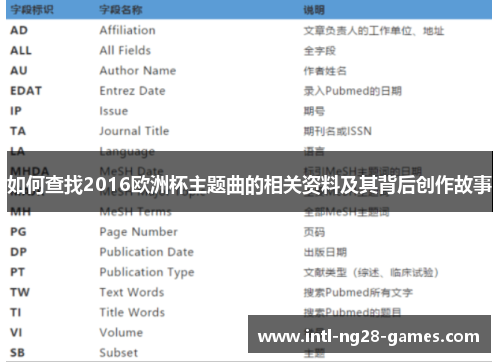Click the 'Publication Date' field name
This screenshot has height=362, width=500.
147,252
